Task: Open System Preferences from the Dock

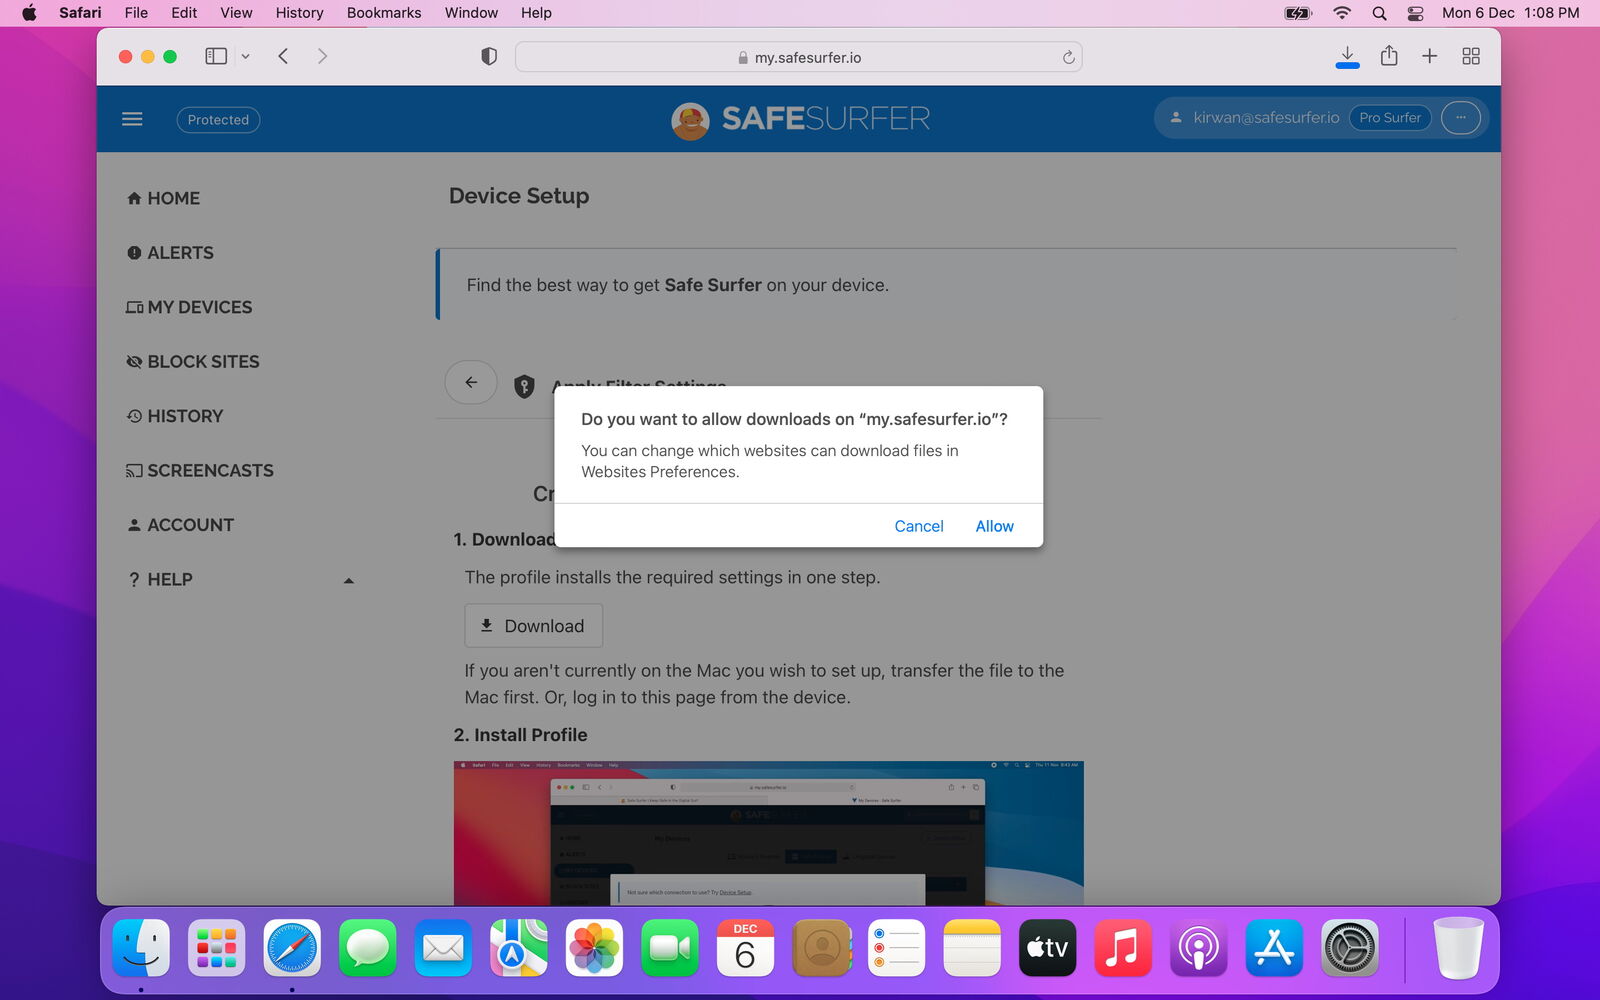Action: click(1349, 948)
